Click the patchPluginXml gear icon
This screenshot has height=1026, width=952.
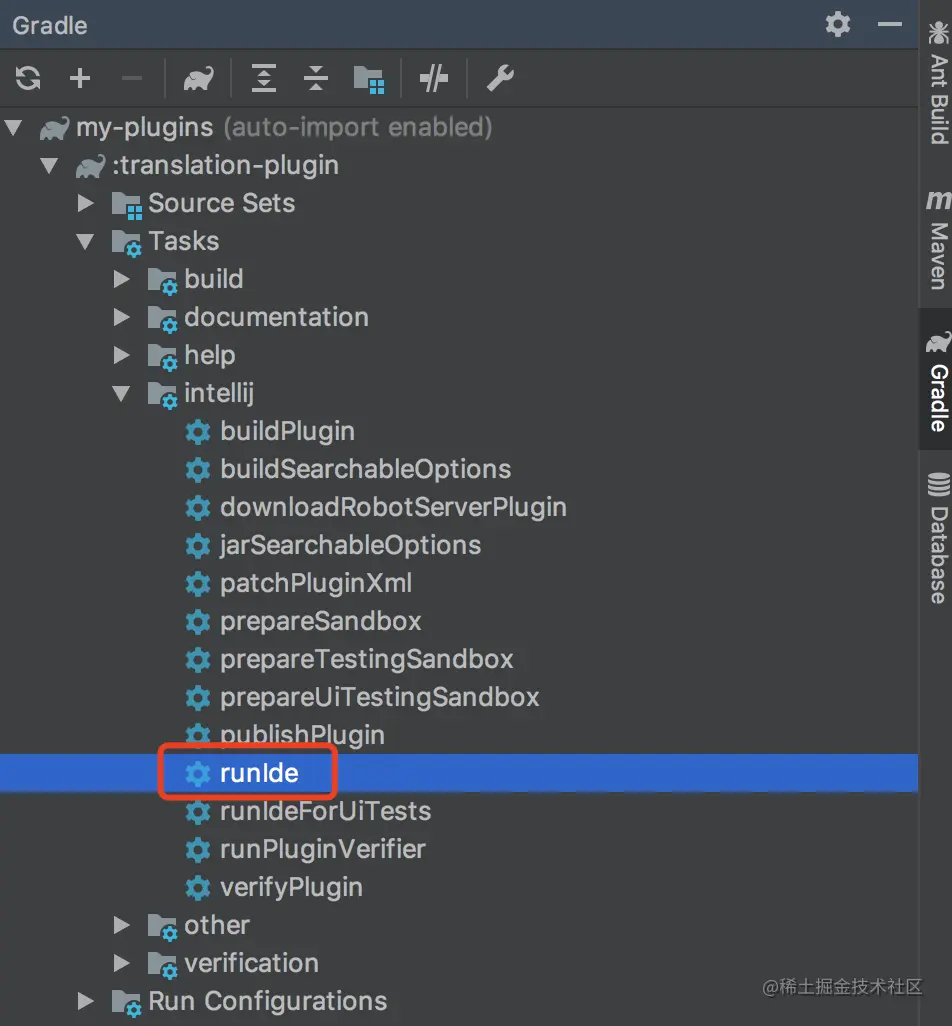click(x=198, y=584)
